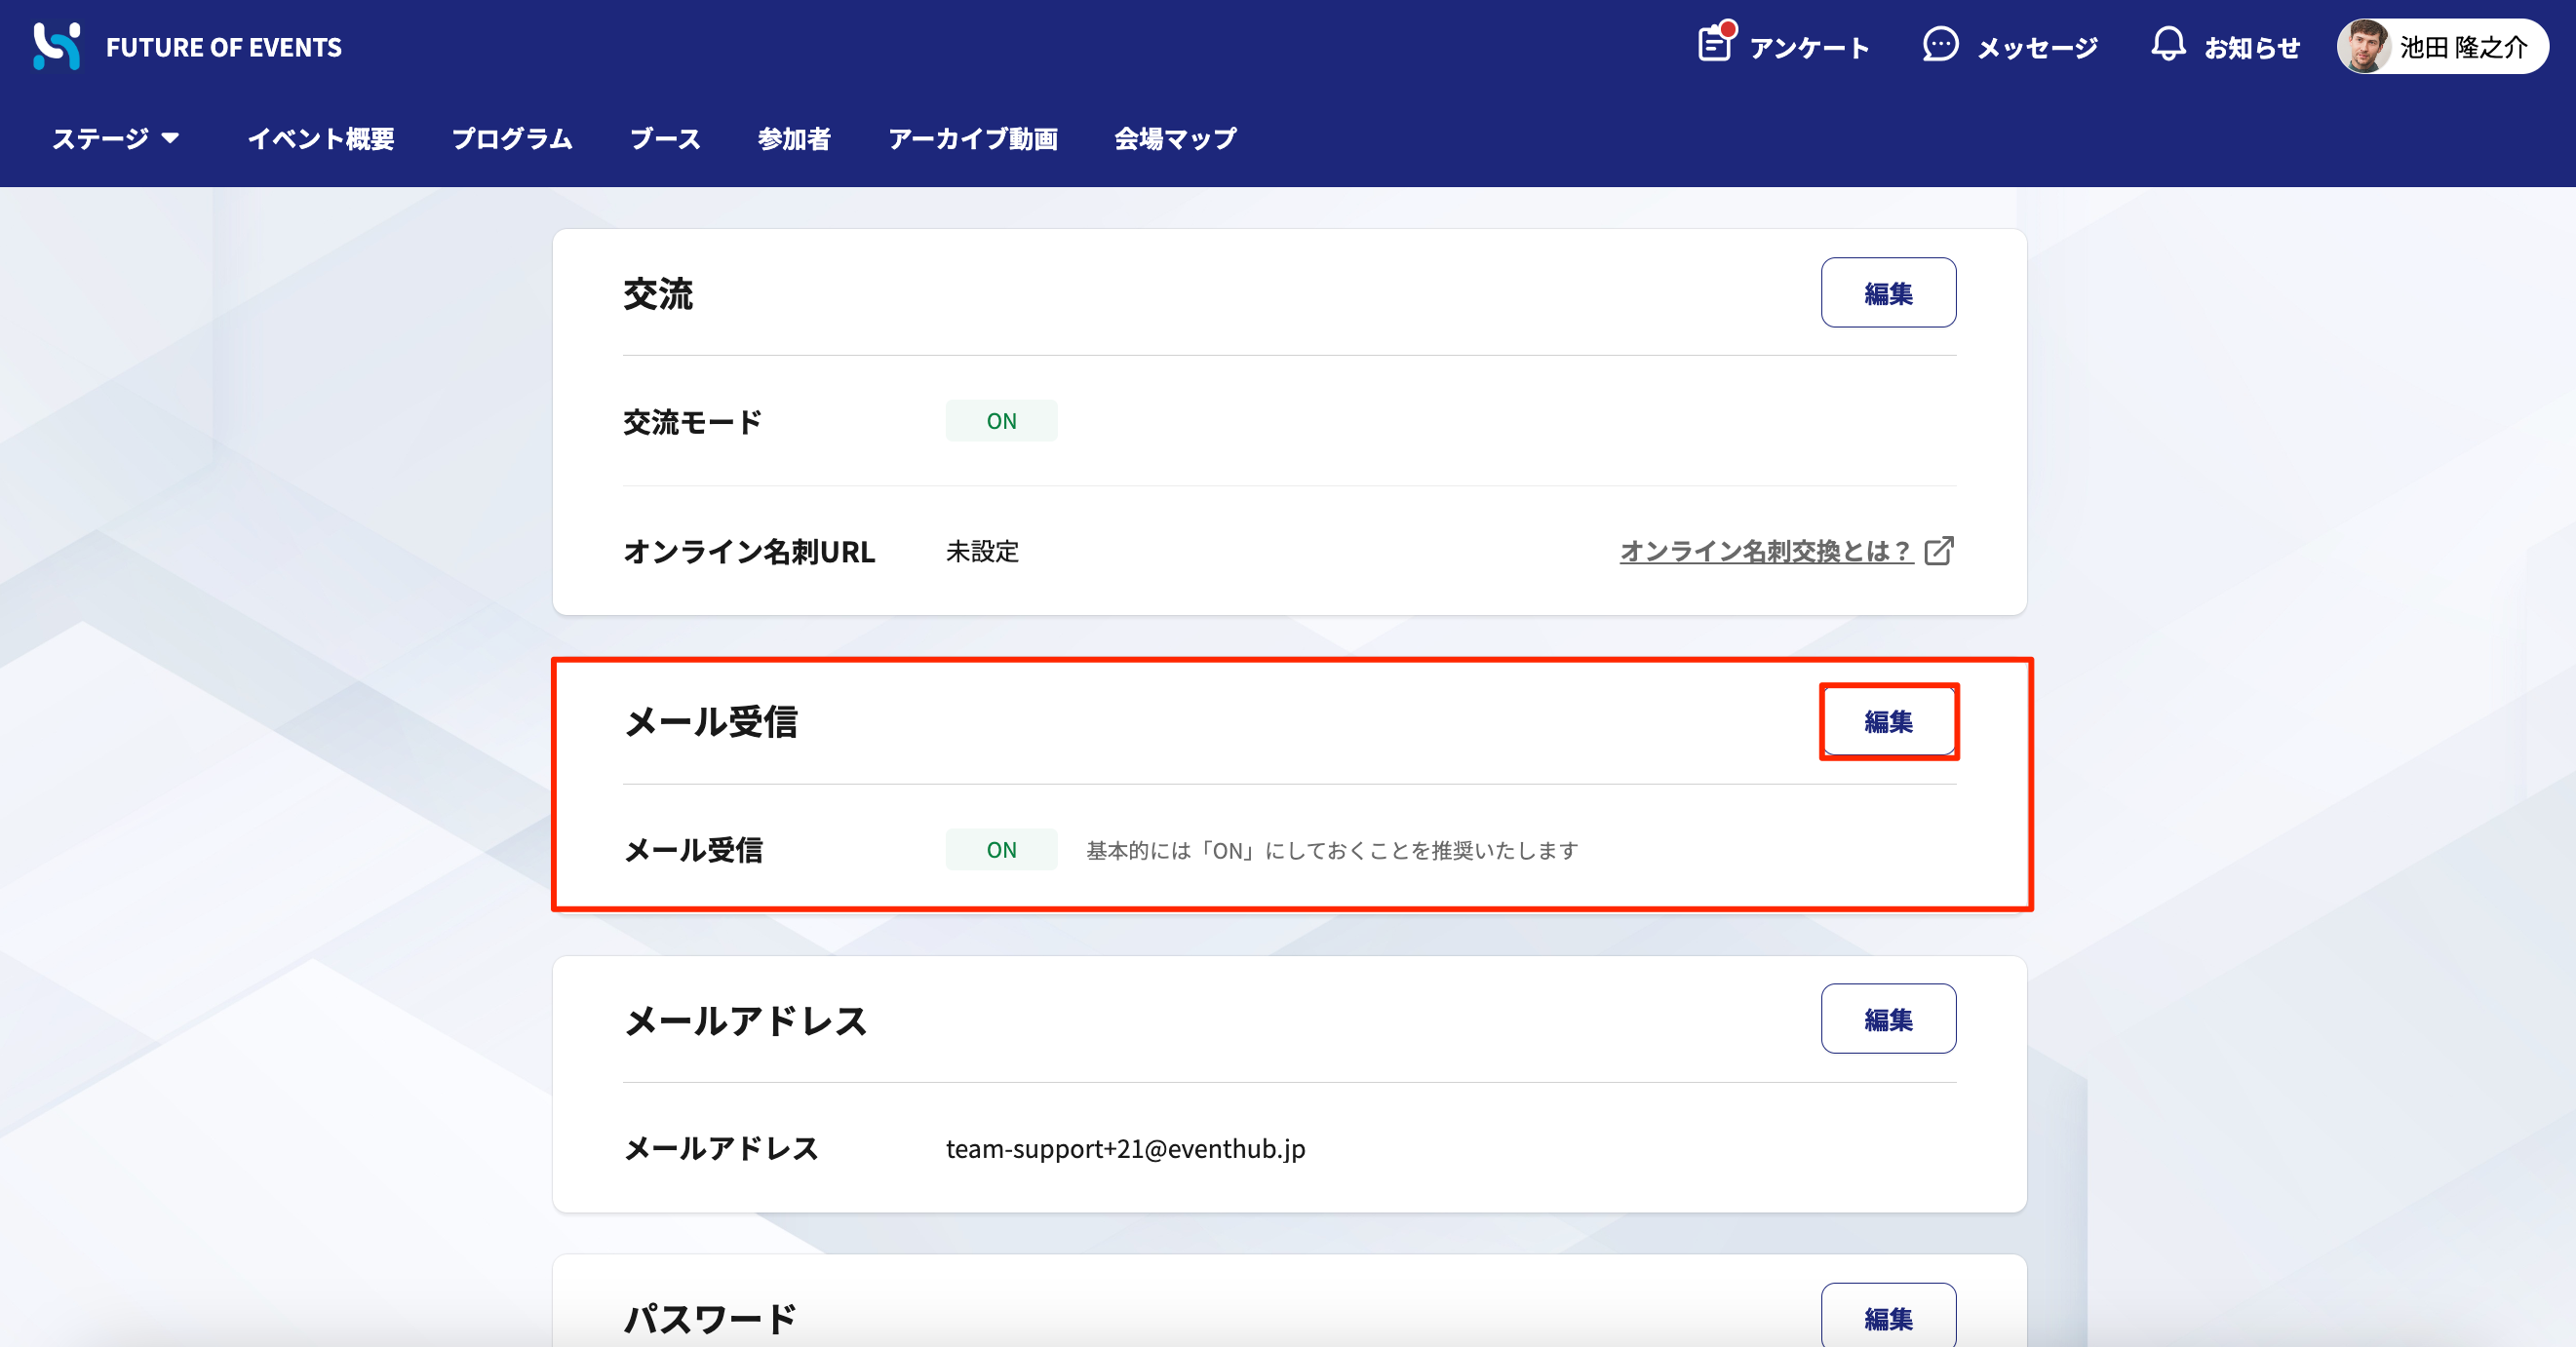
Task: Click the メールアドレス section heading
Action: pos(745,1021)
